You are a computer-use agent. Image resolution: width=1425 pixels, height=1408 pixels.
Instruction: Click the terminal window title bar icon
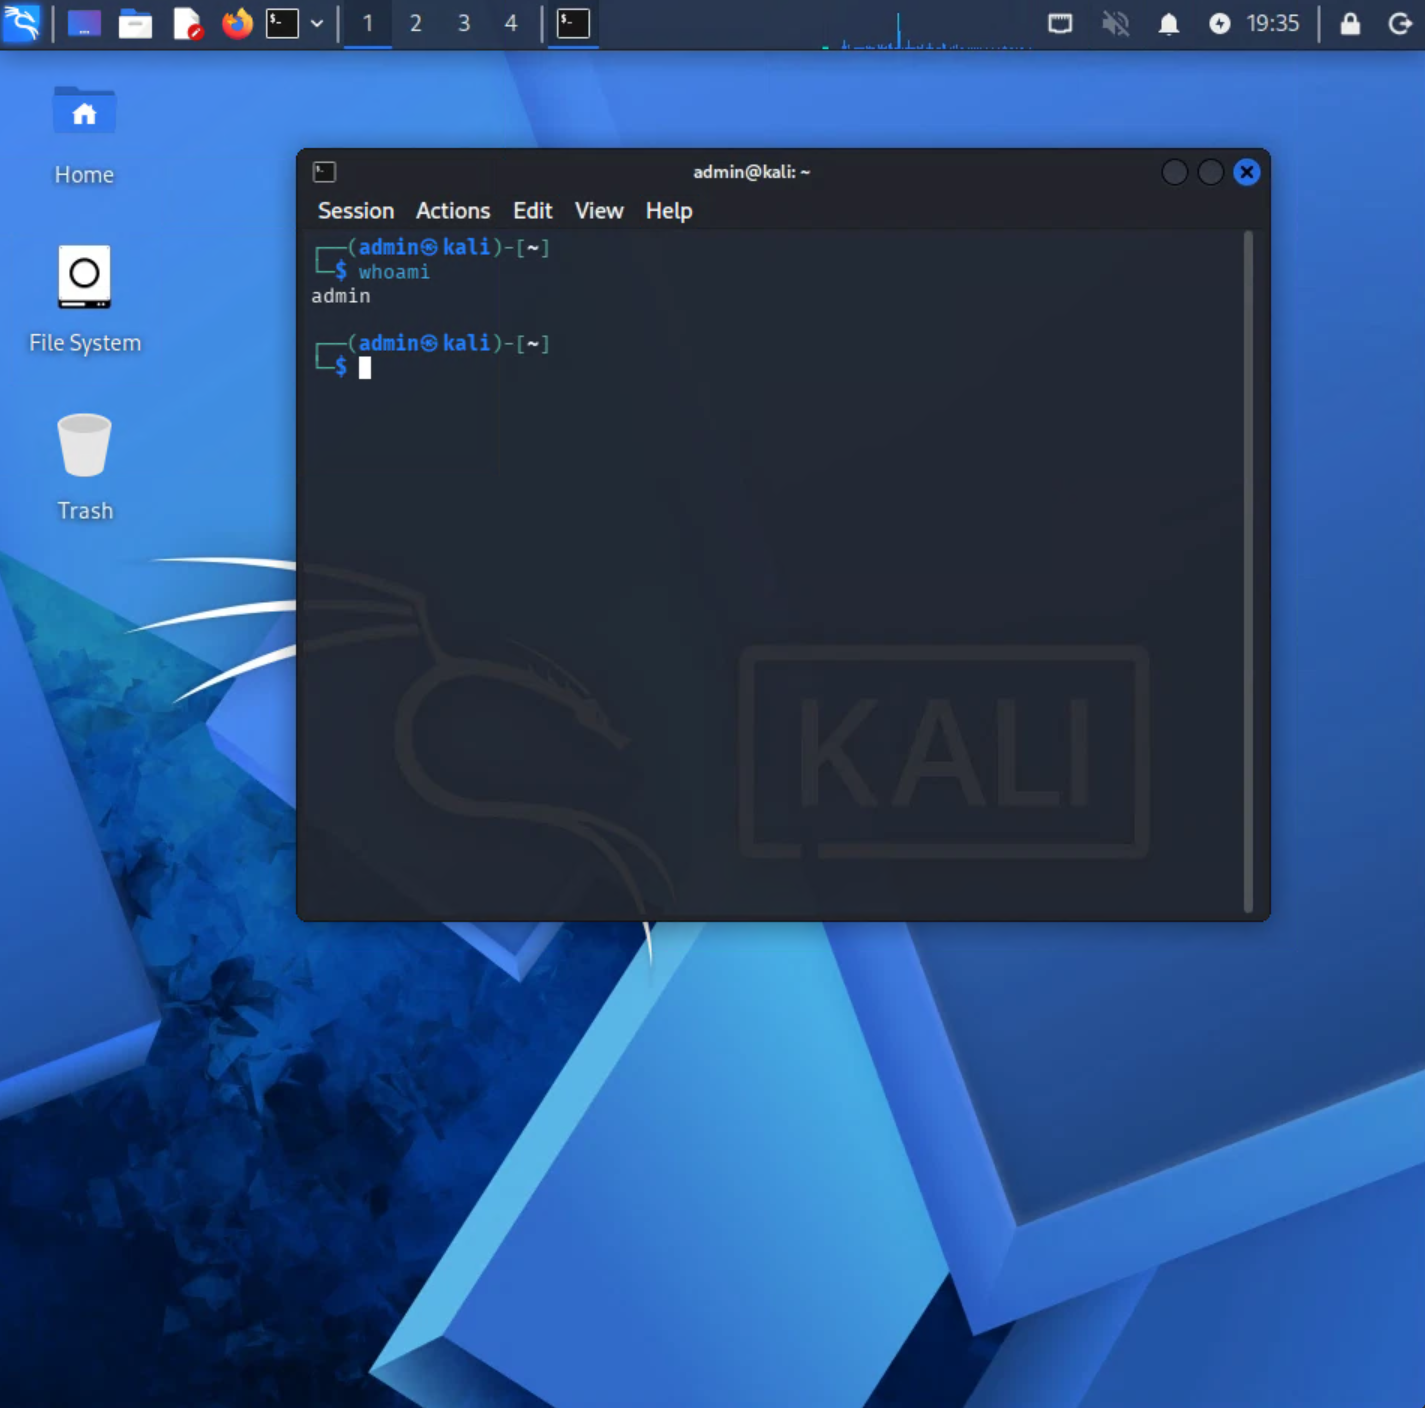pos(324,172)
